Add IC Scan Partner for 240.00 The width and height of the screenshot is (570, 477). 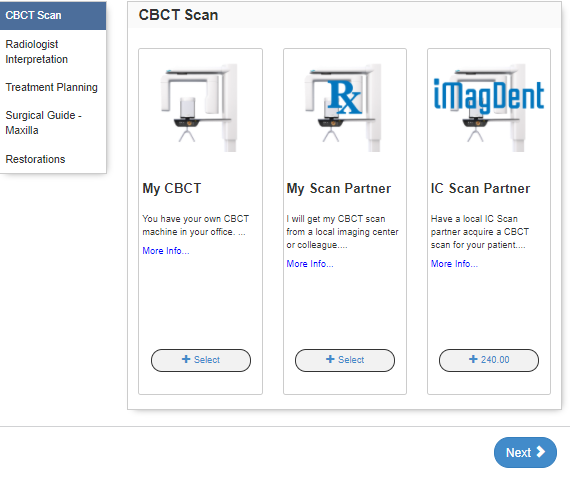489,360
